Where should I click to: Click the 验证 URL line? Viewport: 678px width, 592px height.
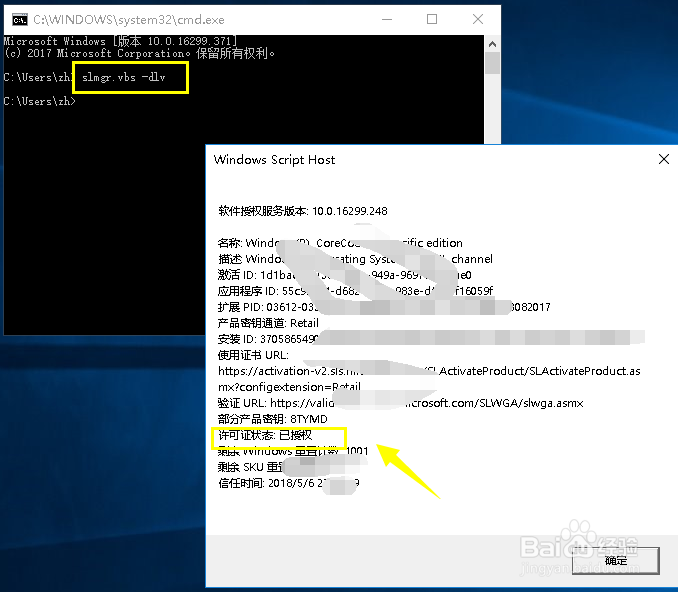coord(400,403)
